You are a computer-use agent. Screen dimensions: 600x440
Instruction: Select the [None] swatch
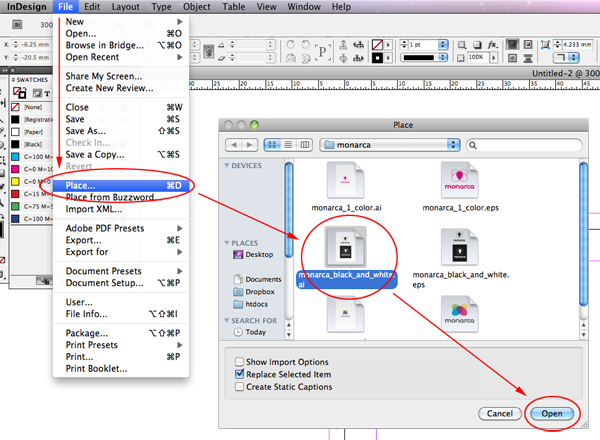click(x=31, y=107)
